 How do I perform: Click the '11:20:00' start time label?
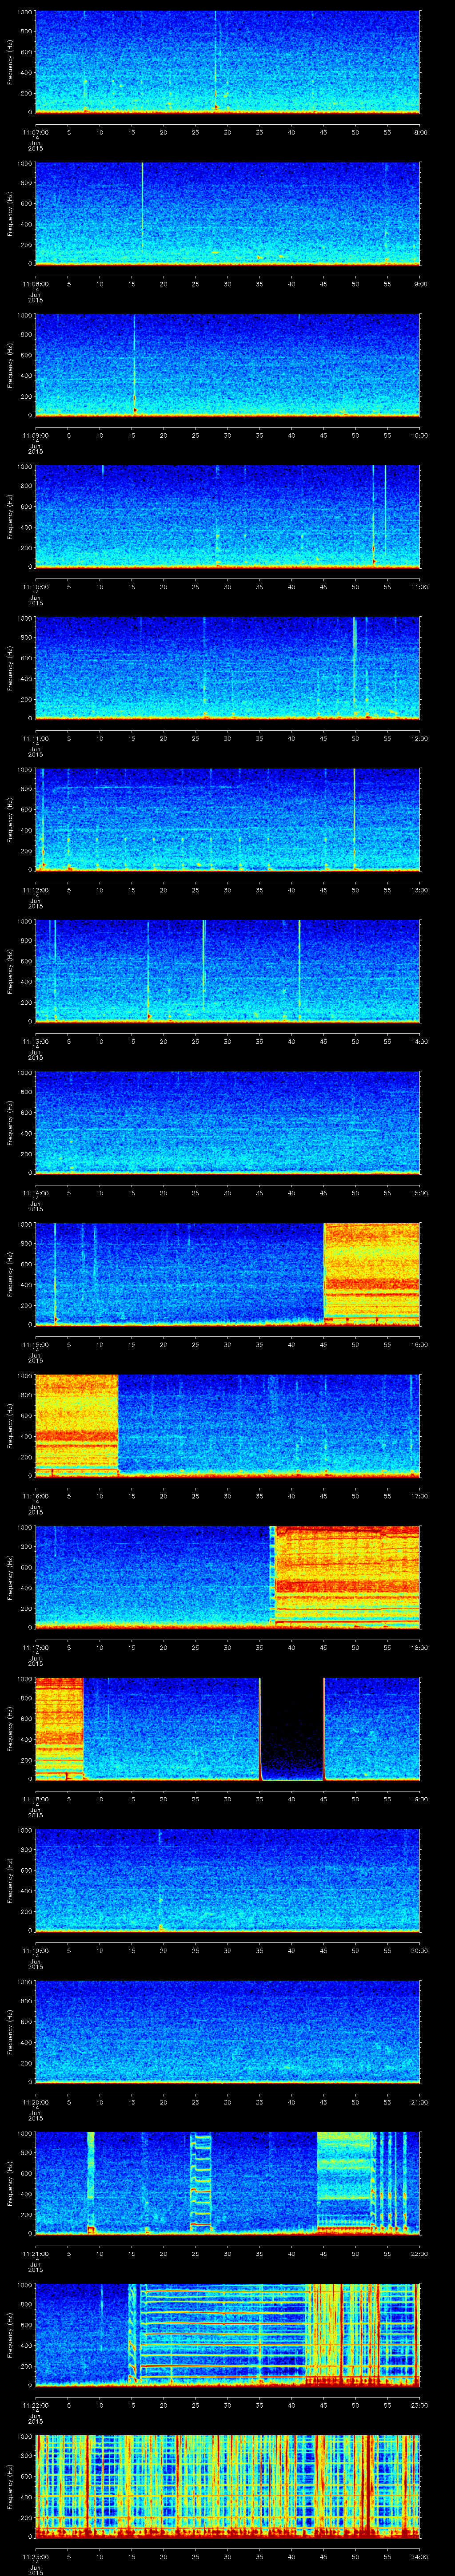point(35,2101)
